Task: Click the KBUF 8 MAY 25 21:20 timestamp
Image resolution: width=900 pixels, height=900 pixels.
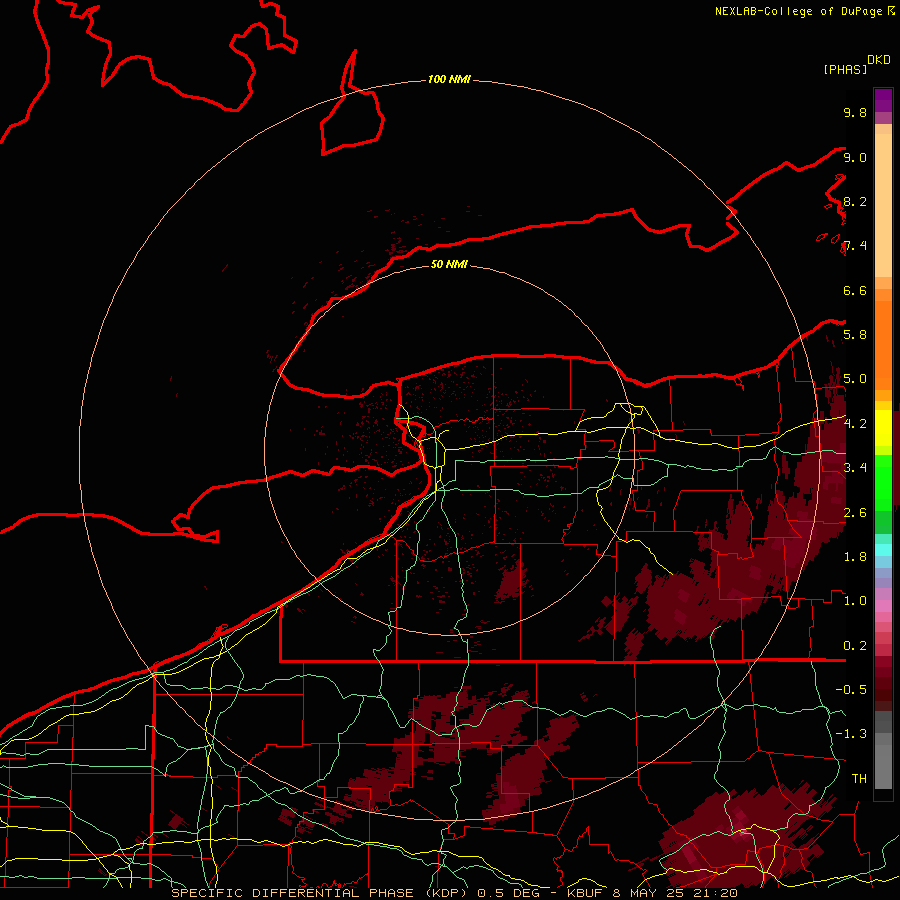Action: (x=653, y=893)
